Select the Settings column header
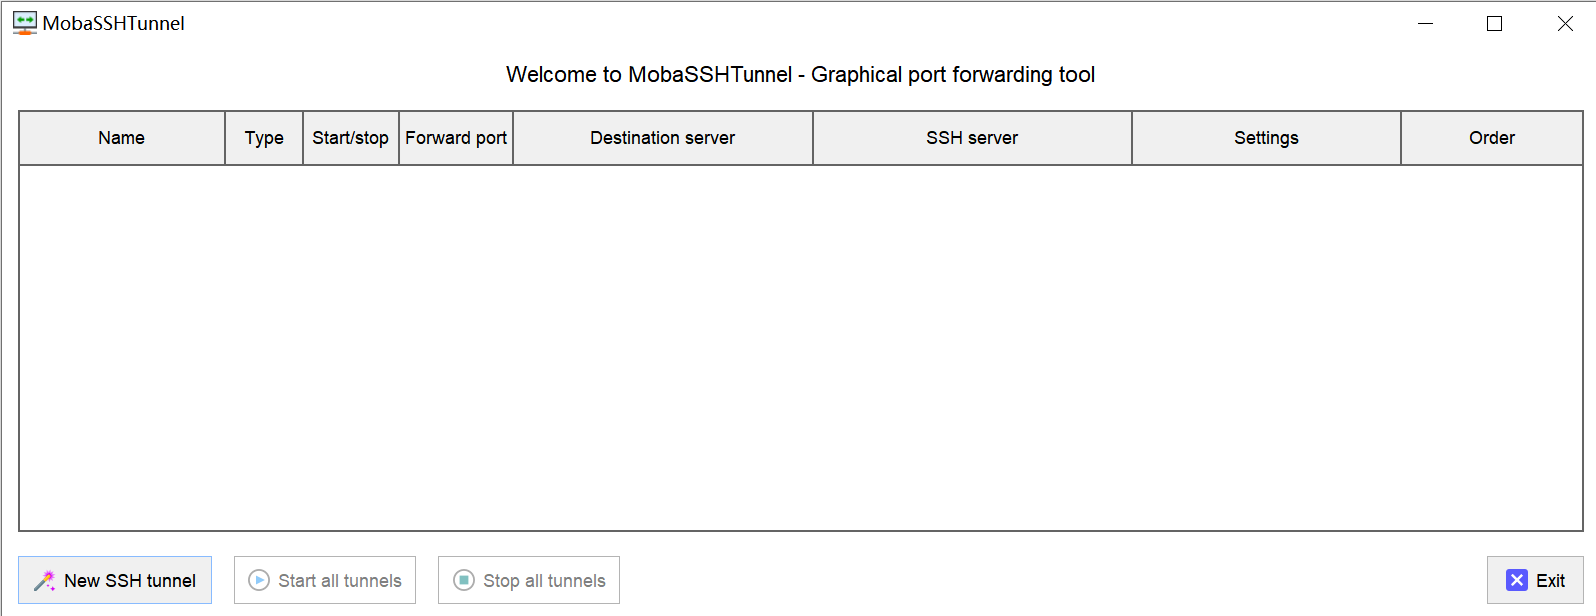Image resolution: width=1596 pixels, height=616 pixels. click(1266, 138)
